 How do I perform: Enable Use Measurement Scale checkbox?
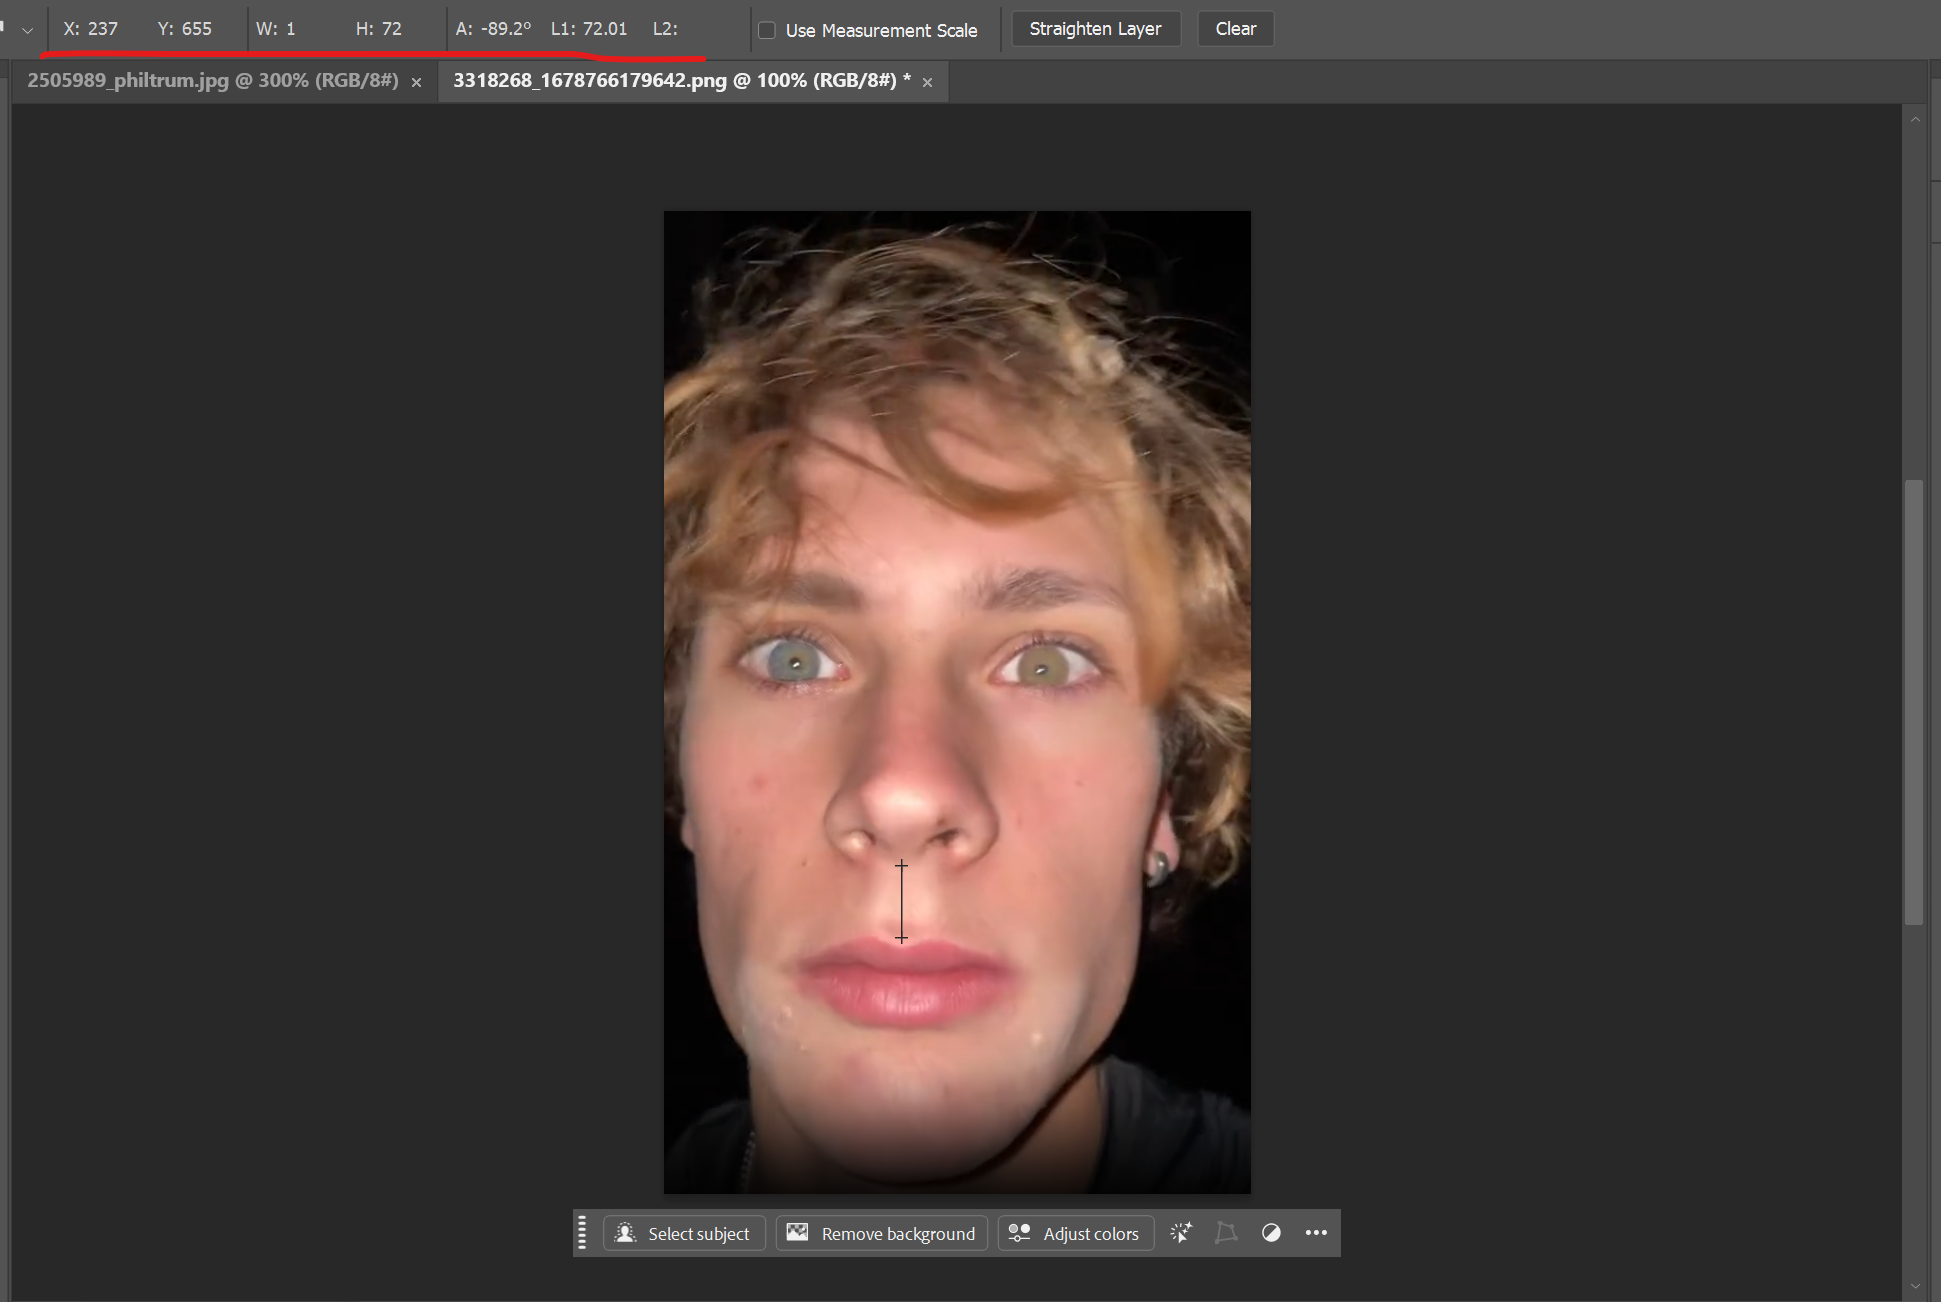pyautogui.click(x=767, y=30)
